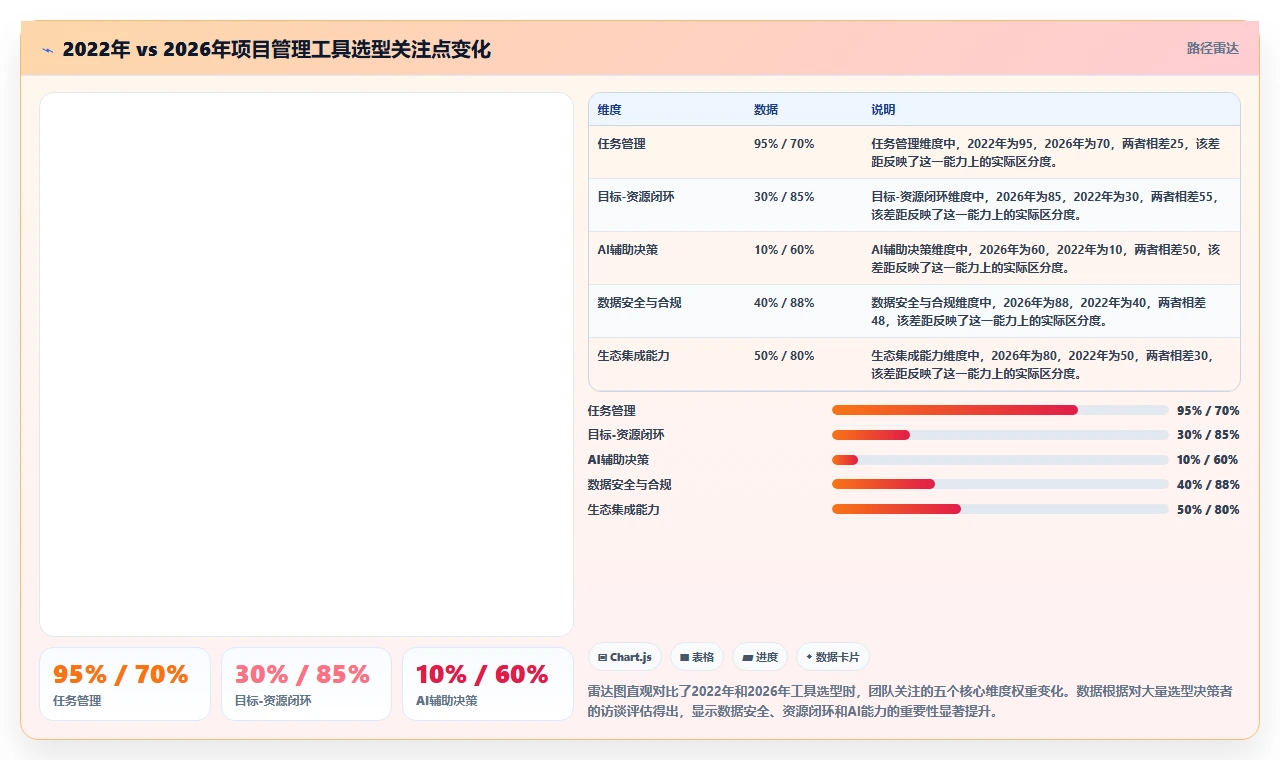The width and height of the screenshot is (1280, 760).
Task: Select the AI辅助决策 table row name
Action: pyautogui.click(x=628, y=250)
